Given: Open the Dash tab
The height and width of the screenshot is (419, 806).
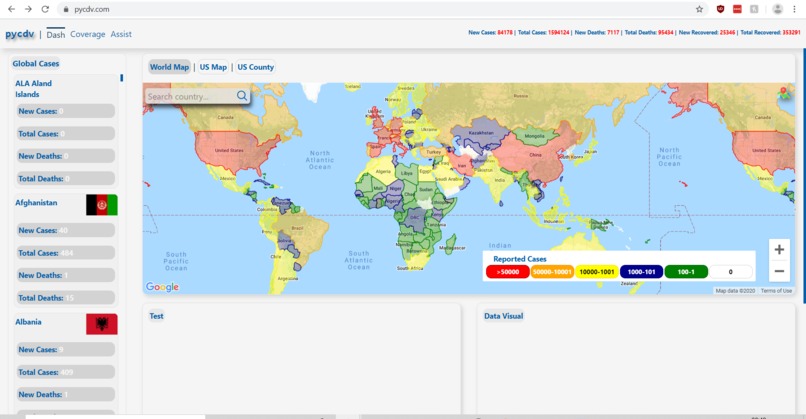Looking at the screenshot, I should pyautogui.click(x=56, y=34).
